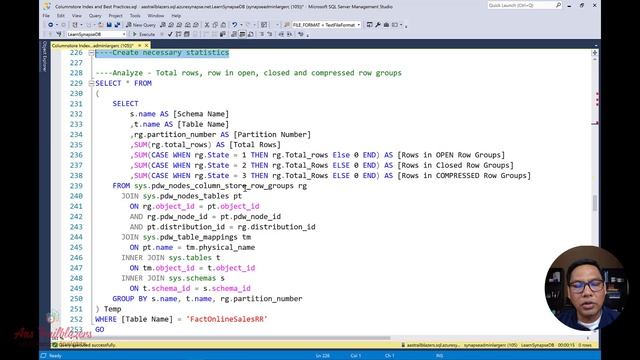Click the Quick Launch search magnifier icon
Viewport: 640px width, 360px height.
558,5
